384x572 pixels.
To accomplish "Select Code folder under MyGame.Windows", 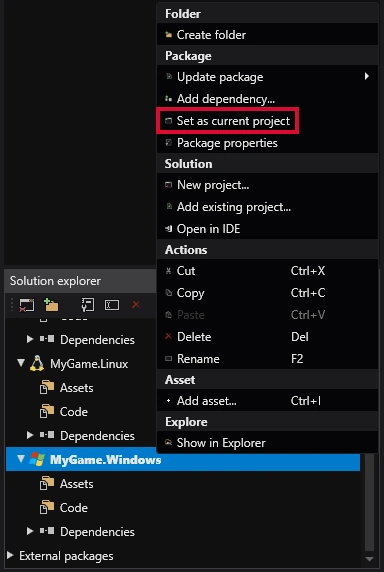I will pyautogui.click(x=73, y=508).
